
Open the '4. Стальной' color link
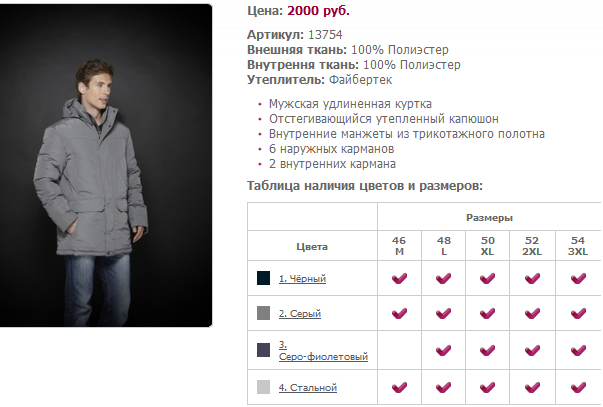coord(307,387)
